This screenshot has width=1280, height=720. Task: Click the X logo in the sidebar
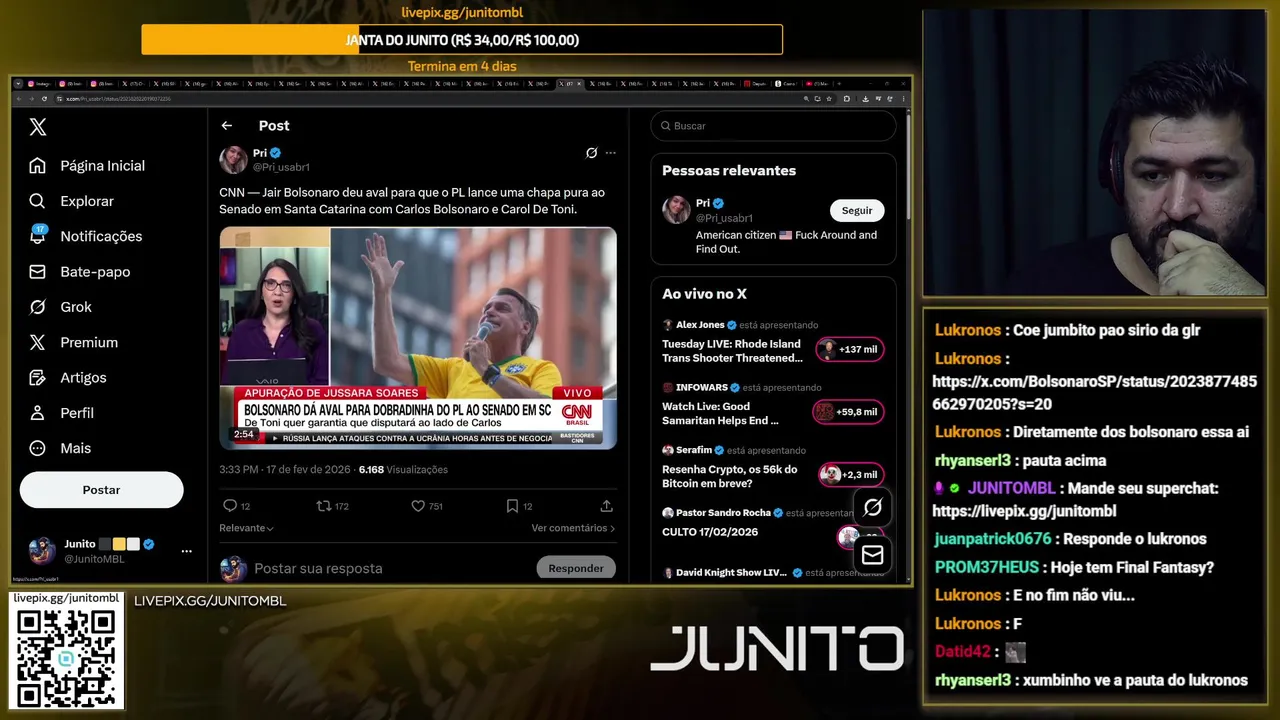pyautogui.click(x=38, y=127)
